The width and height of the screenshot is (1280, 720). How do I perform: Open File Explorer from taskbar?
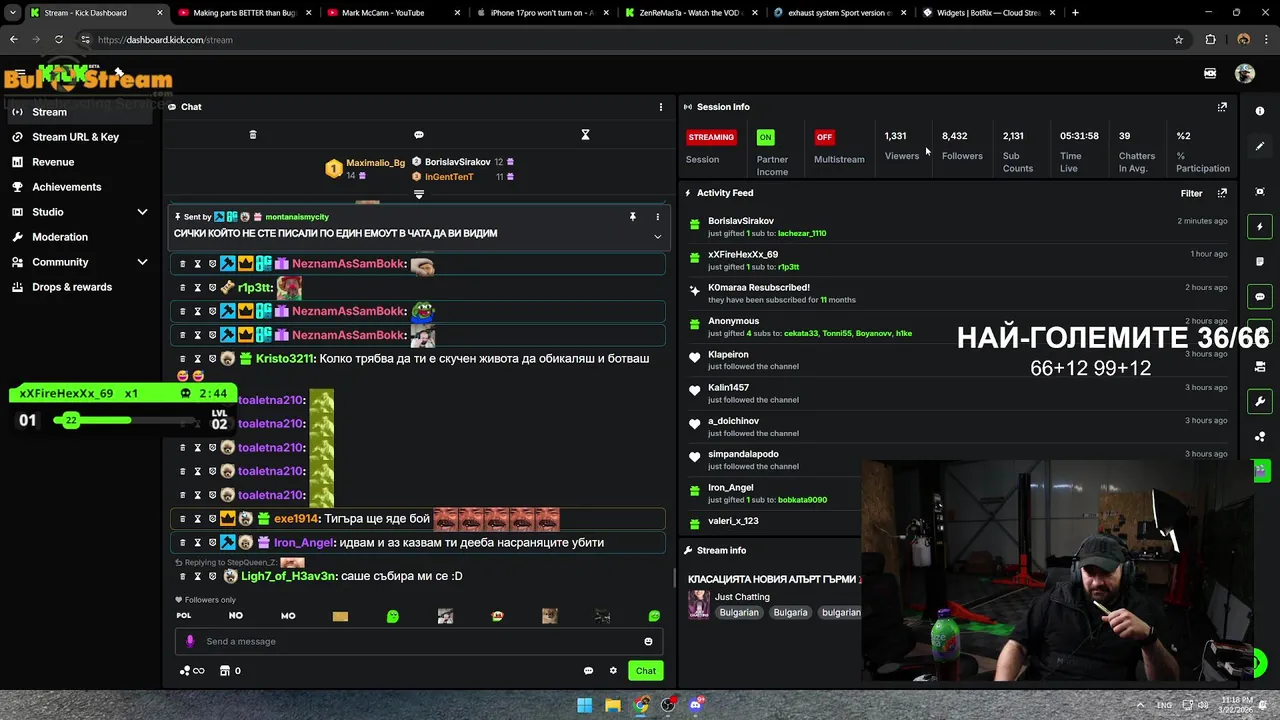pyautogui.click(x=612, y=705)
